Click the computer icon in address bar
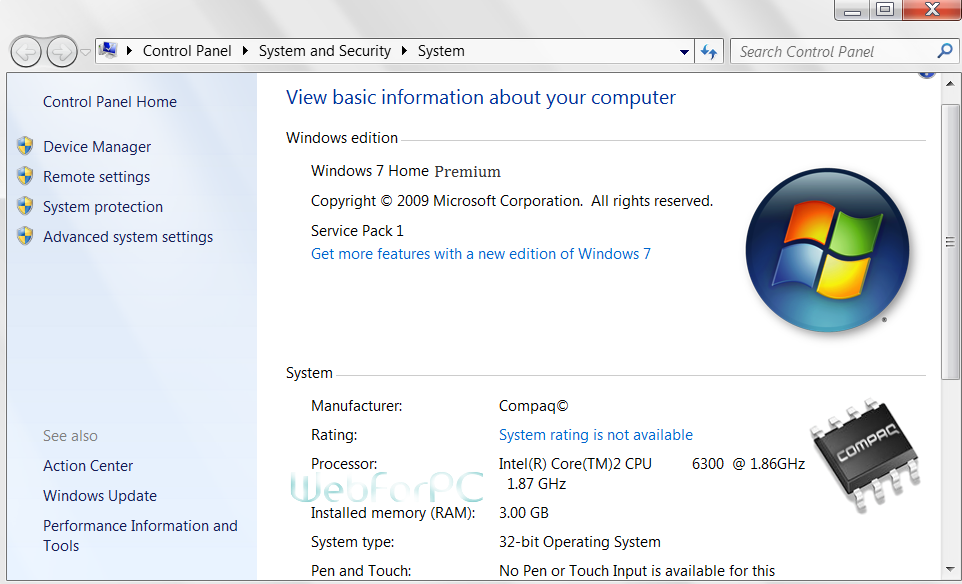This screenshot has width=962, height=584. (108, 50)
